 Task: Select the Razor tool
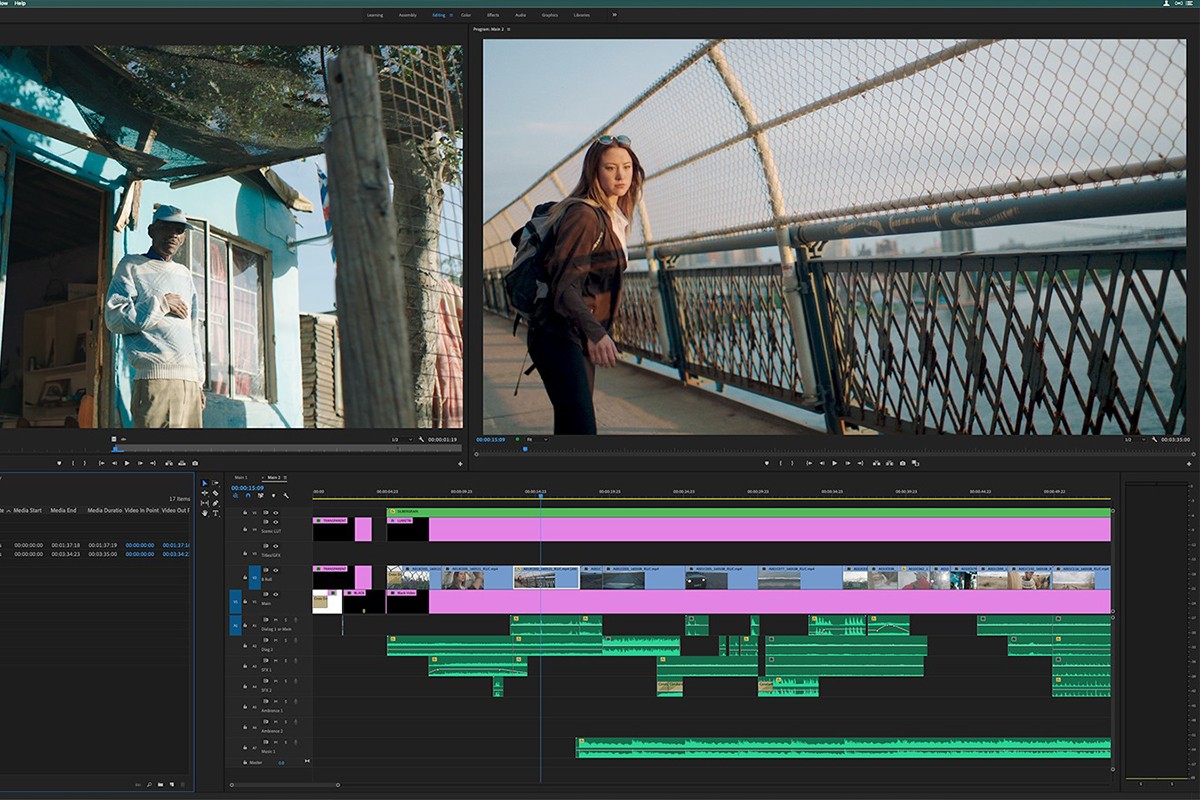pos(215,493)
